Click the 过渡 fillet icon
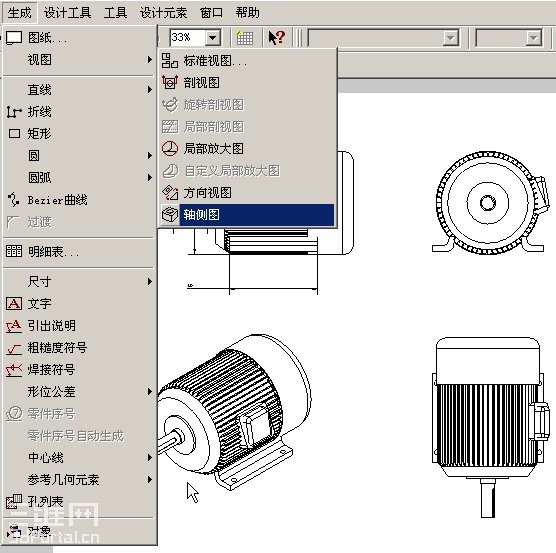Screen dimensions: 556x553 coord(13,222)
